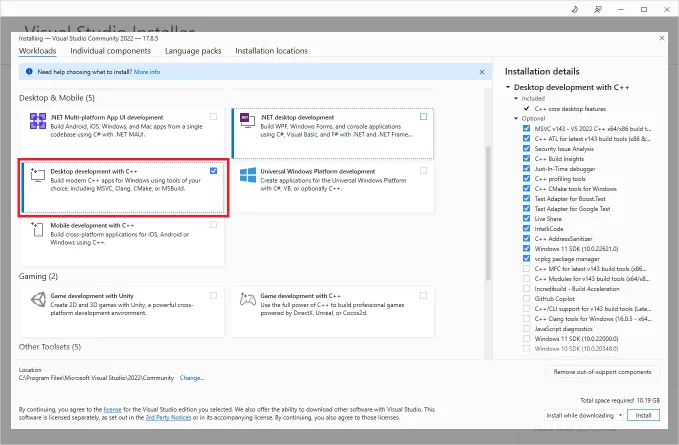Viewport: 679px width, 445px height.
Task: Check C++ MFC for latest v143 build tools
Action: tap(526, 268)
